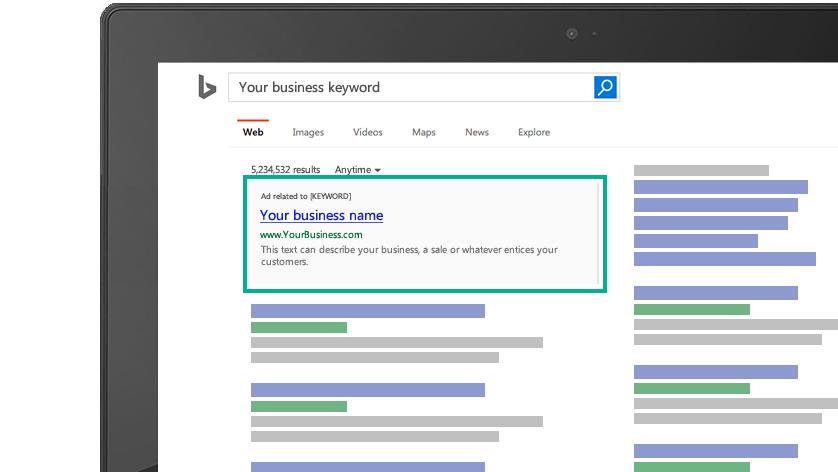Image resolution: width=838 pixels, height=472 pixels.
Task: Switch to the News tab
Action: point(477,132)
